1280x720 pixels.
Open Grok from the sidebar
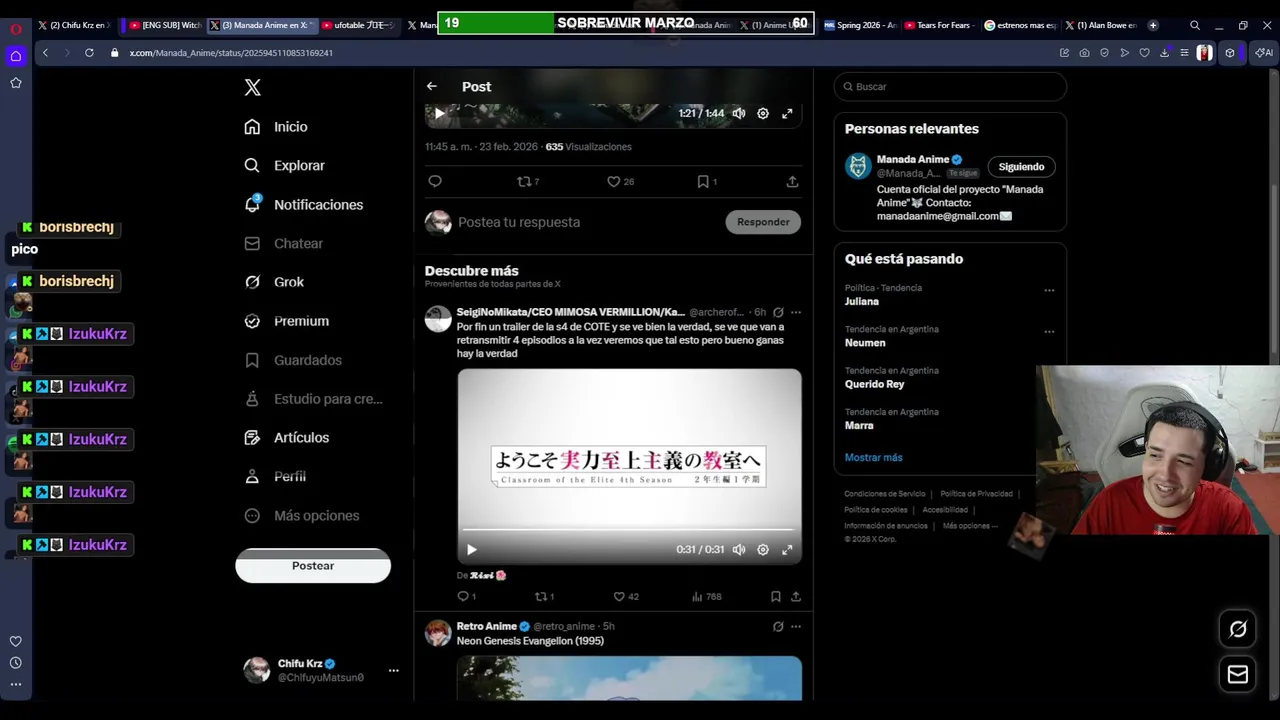pos(275,282)
